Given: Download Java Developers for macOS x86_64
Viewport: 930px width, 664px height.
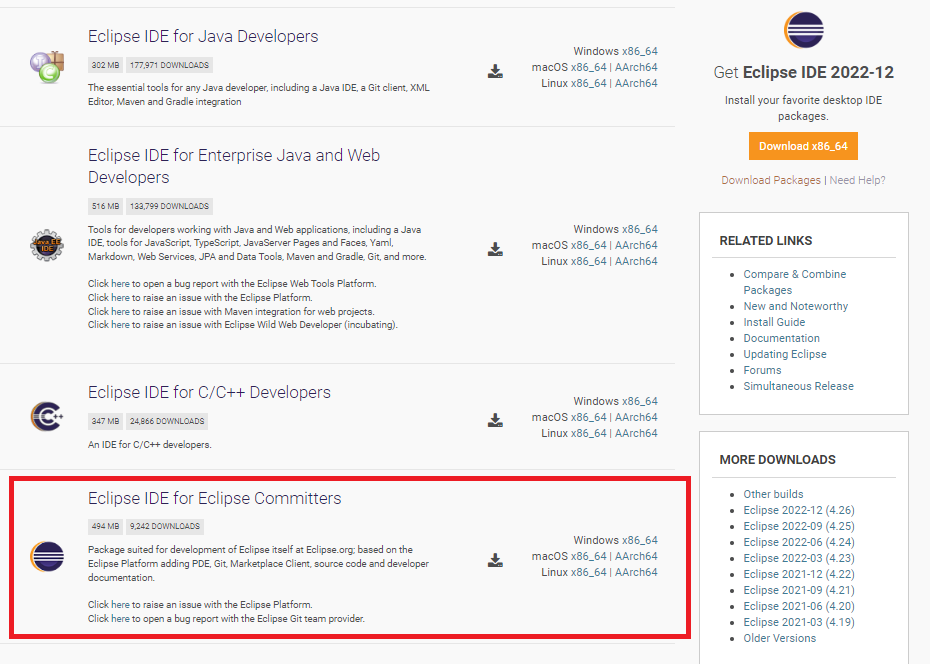Looking at the screenshot, I should (588, 67).
